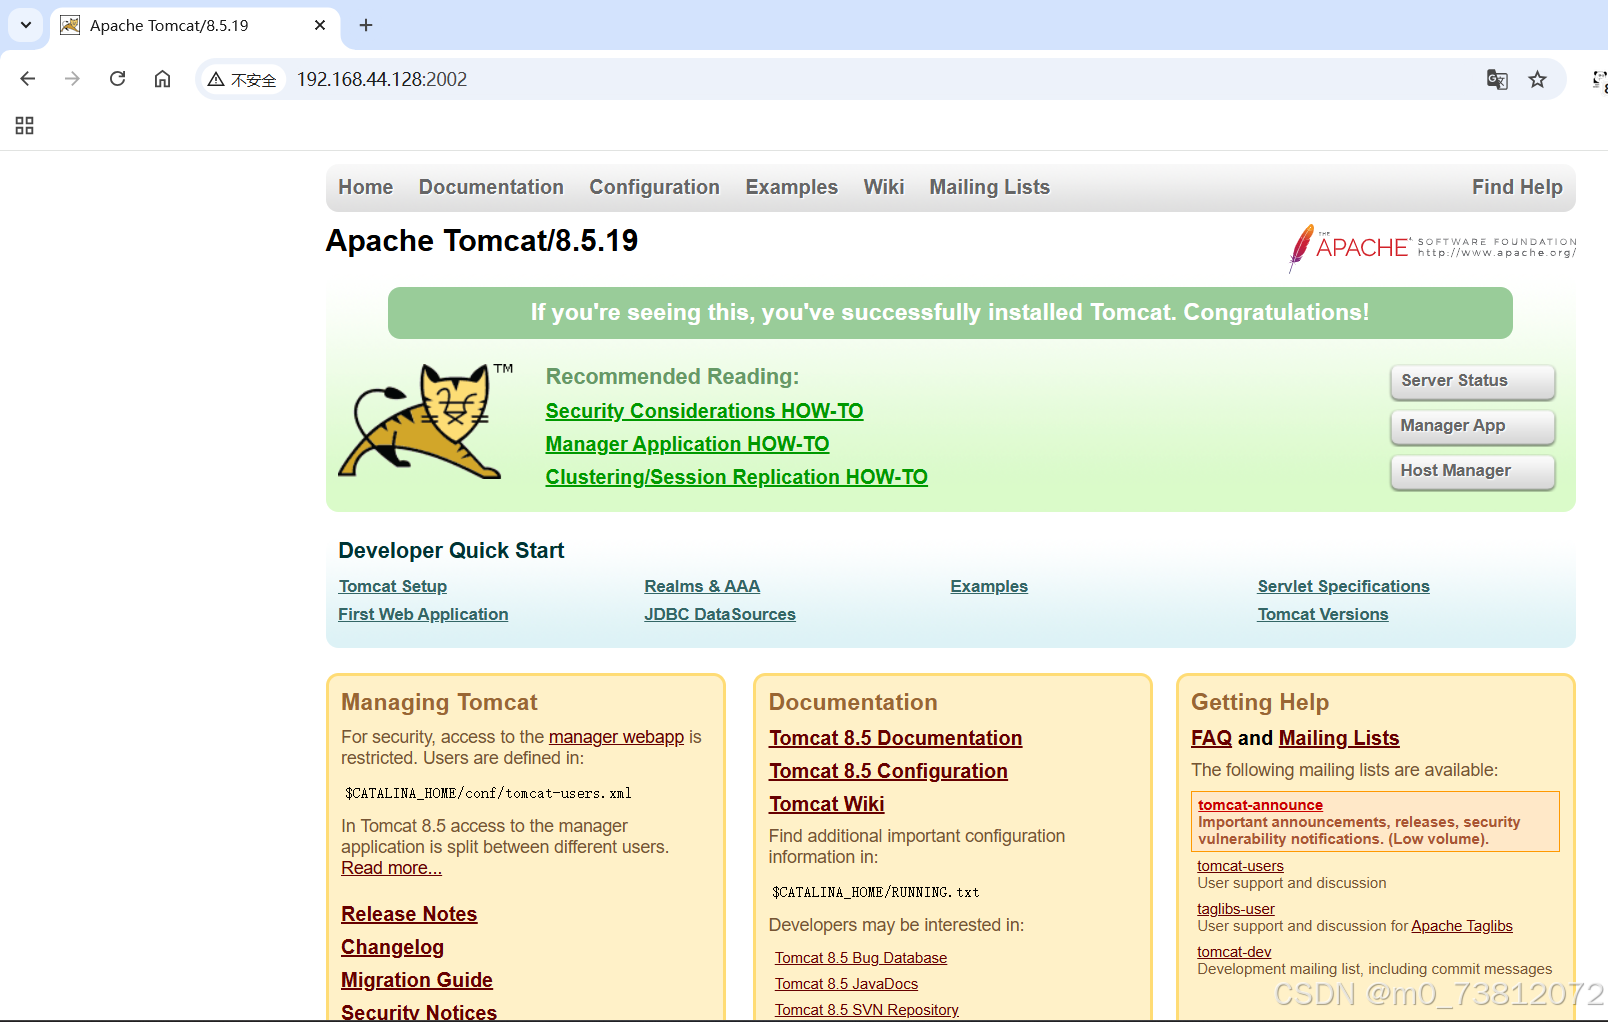Open Clustering/Session Replication HOW-TO link
Screen dimensions: 1608x1022
click(x=736, y=477)
